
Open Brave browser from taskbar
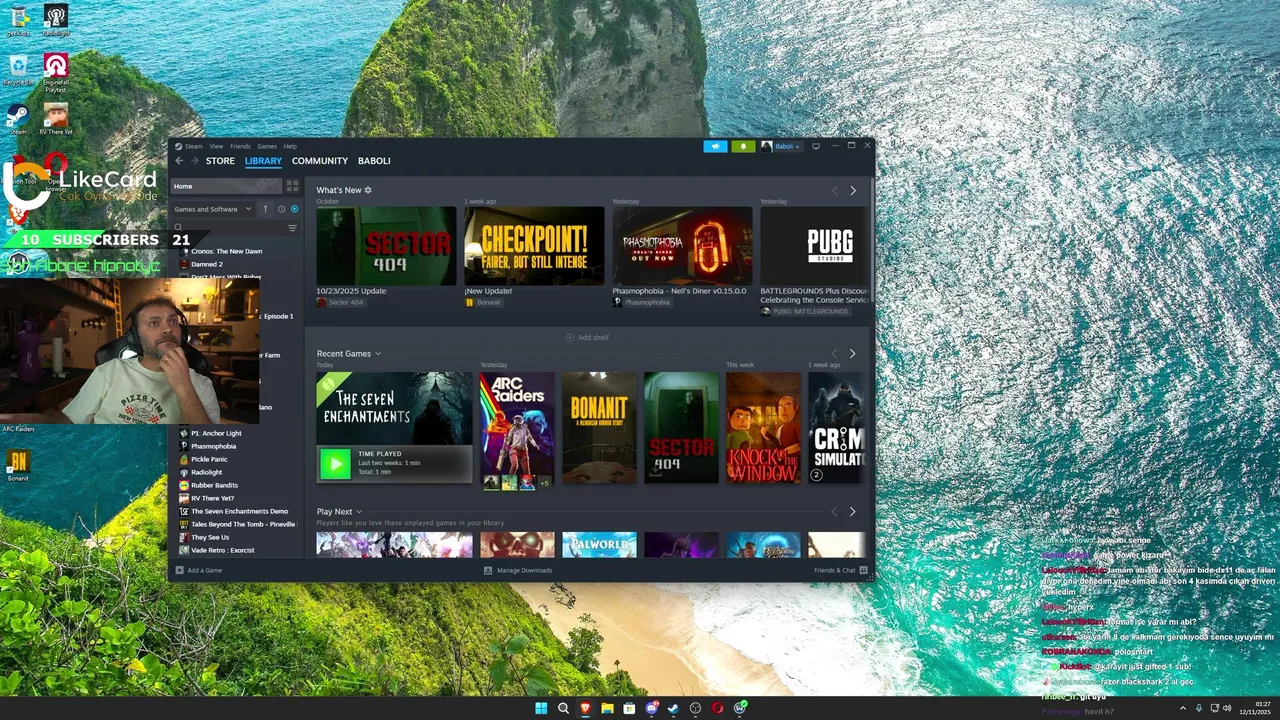pyautogui.click(x=585, y=708)
